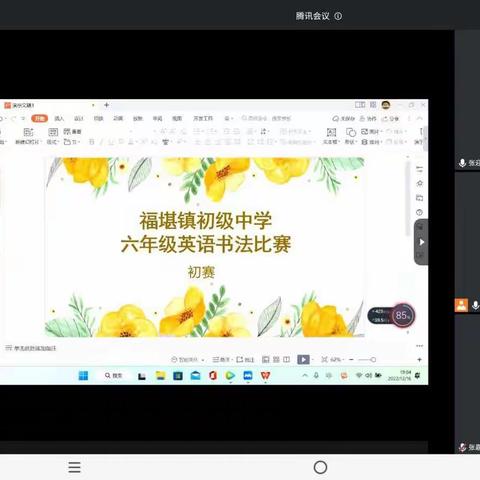
Task: Click the slide title 福堪镇初级中学
Action: coord(206,221)
